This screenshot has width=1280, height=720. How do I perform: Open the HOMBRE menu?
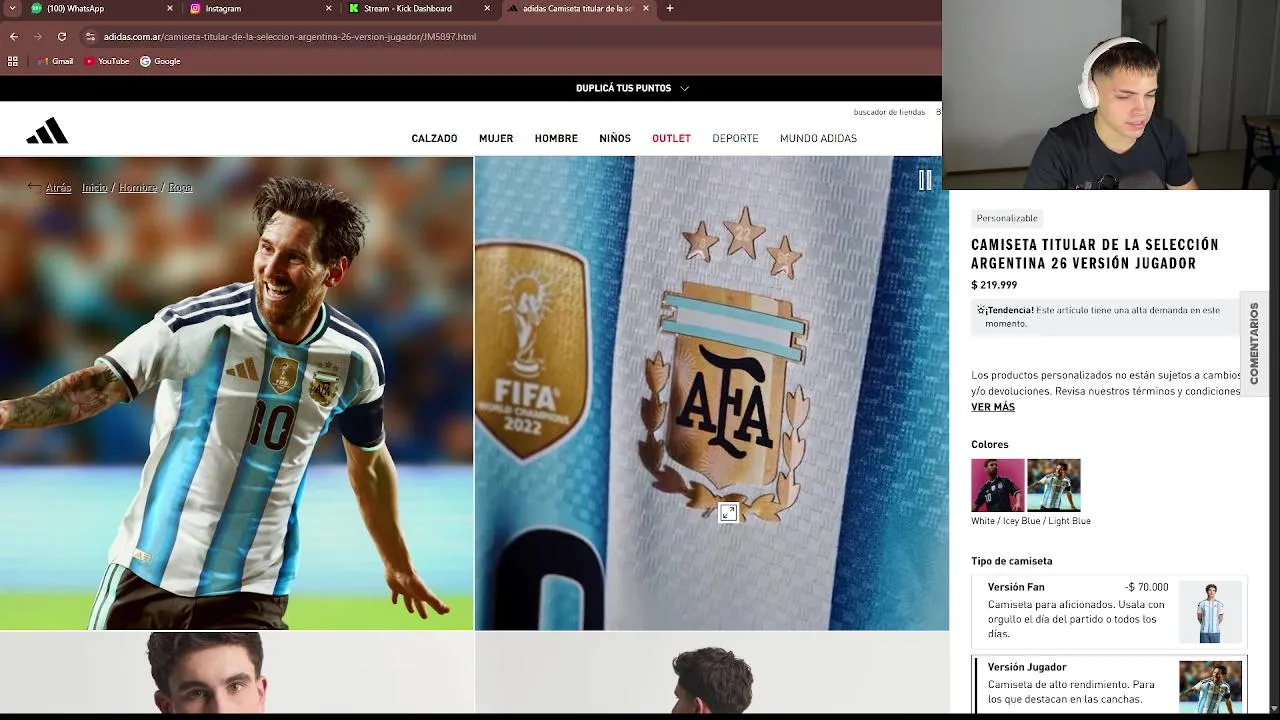click(556, 138)
